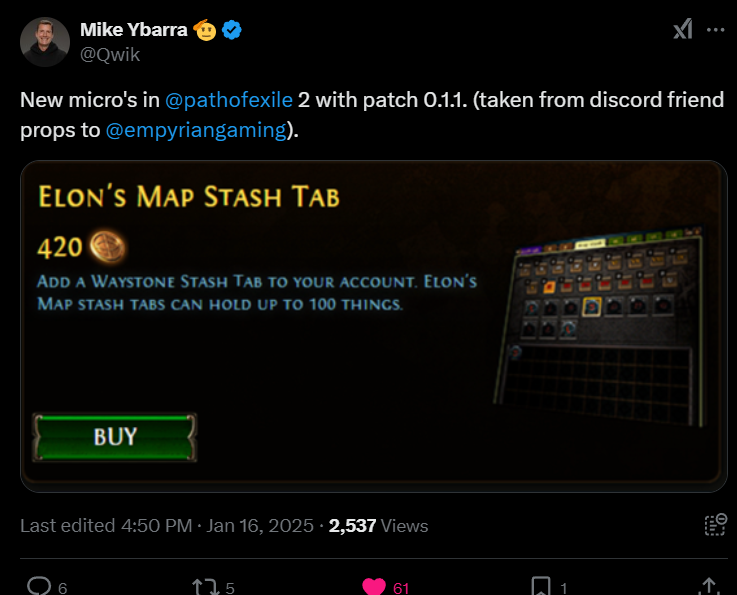This screenshot has width=737, height=595.
Task: Click the gold coin icon next to 420
Action: click(108, 246)
